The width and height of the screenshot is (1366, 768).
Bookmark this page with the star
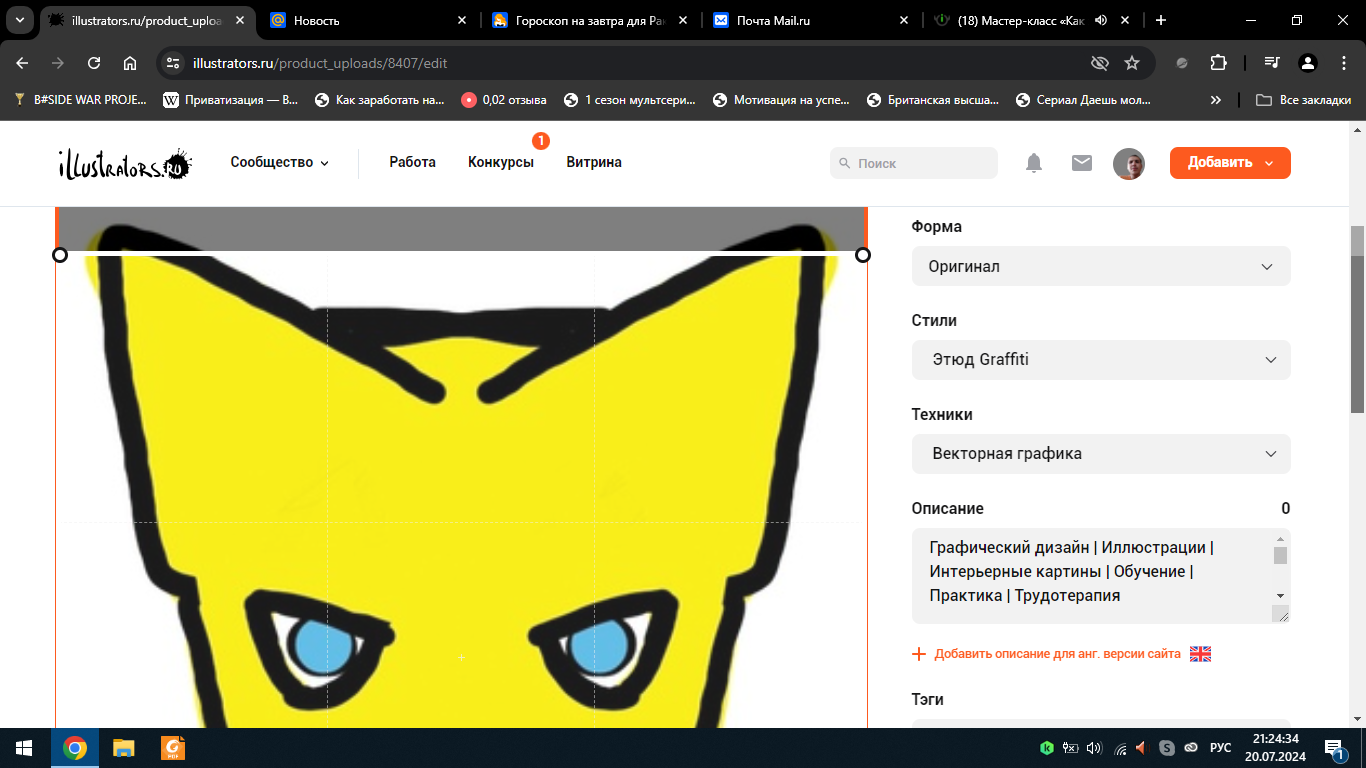1132,63
